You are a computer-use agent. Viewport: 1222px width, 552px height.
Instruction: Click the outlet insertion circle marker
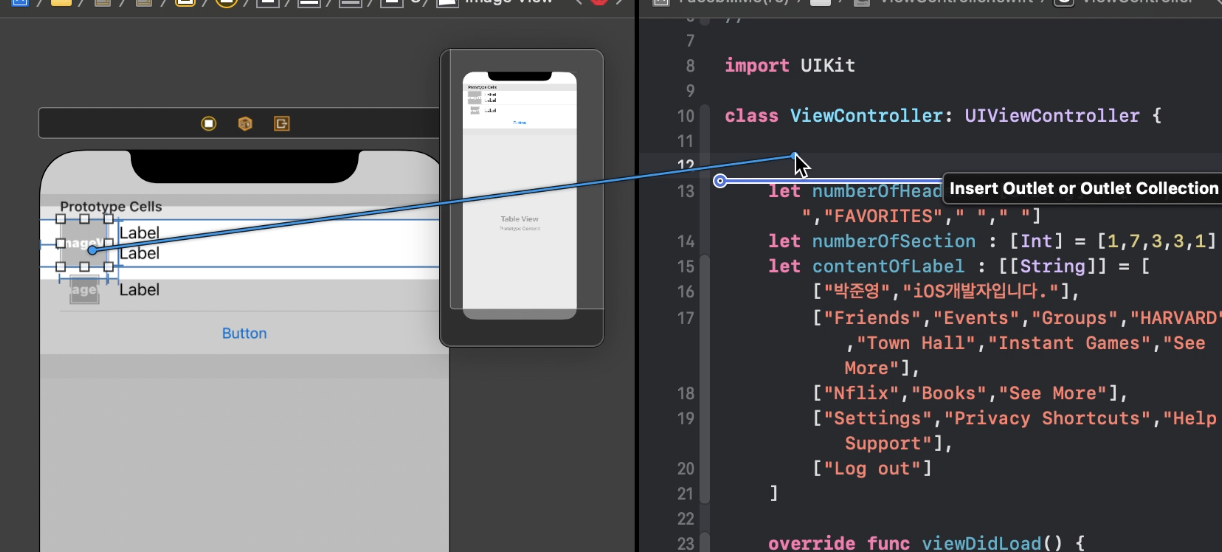pos(720,181)
